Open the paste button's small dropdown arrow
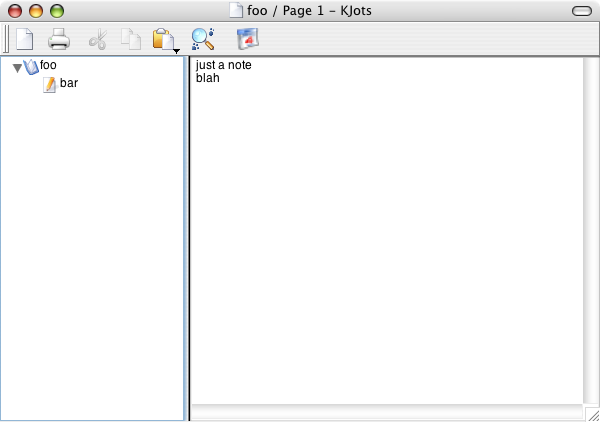Screen dimensions: 600x422 pyautogui.click(x=176, y=51)
